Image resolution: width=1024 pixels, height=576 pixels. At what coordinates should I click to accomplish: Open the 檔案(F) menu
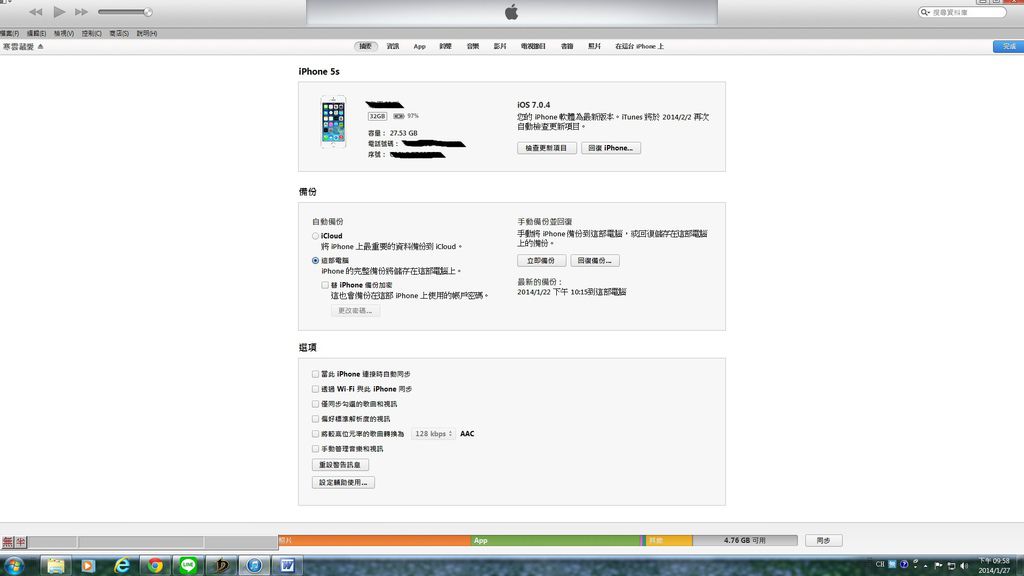pos(9,33)
